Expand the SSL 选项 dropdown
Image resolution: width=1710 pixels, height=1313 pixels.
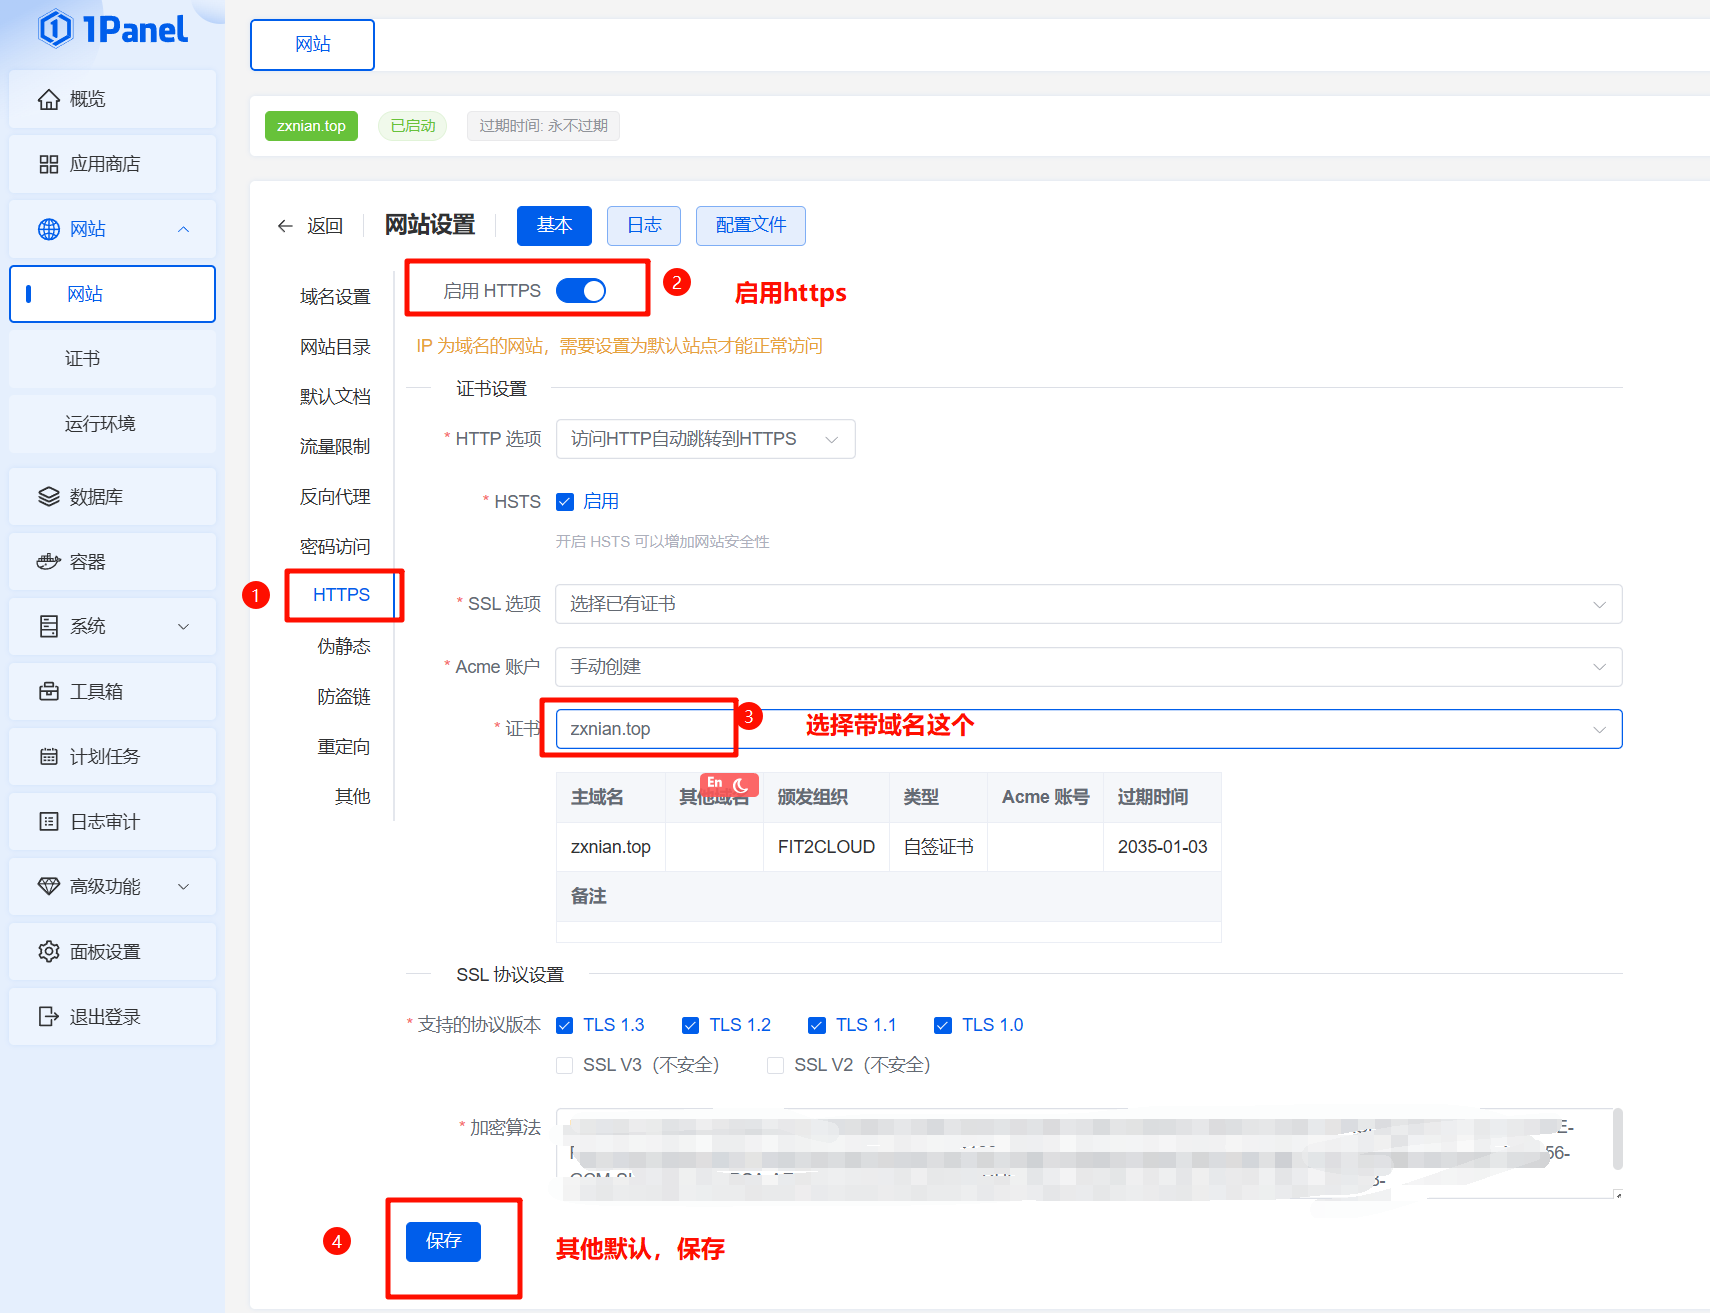pyautogui.click(x=1088, y=604)
